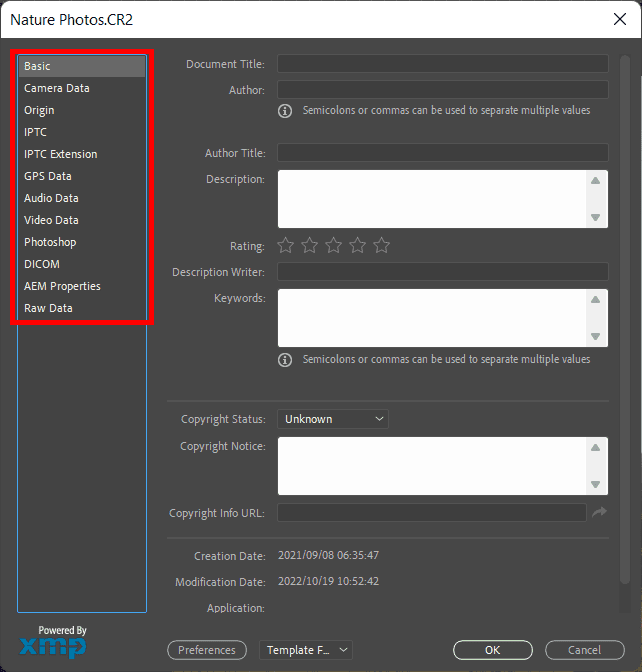Image resolution: width=642 pixels, height=672 pixels.
Task: Click the dialog's vertical scrollbar
Action: 625,300
